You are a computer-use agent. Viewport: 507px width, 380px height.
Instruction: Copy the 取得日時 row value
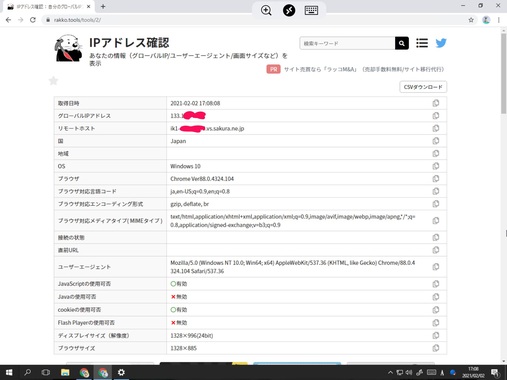[x=436, y=103]
